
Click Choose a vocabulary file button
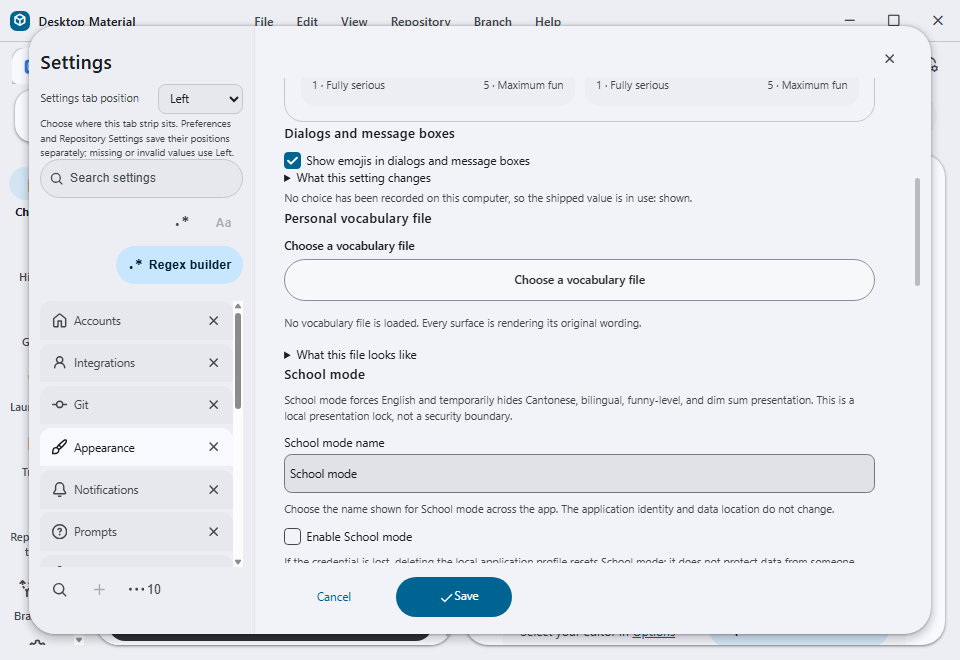(579, 280)
